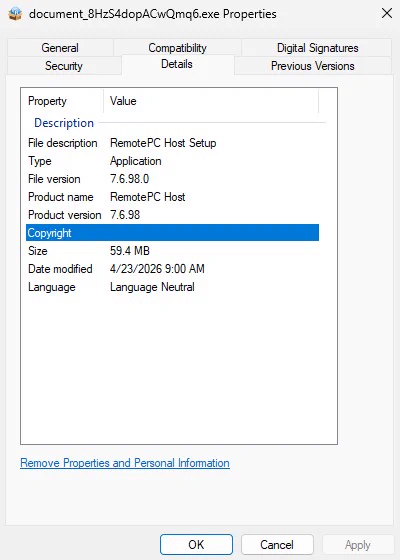Viewport: 400px width, 560px height.
Task: Open the Digital Signatures tab
Action: 318,48
